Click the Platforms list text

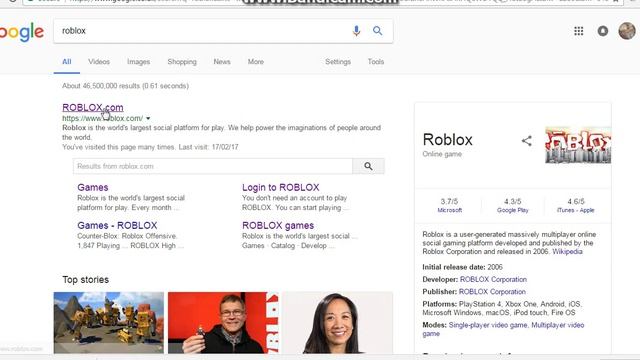pyautogui.click(x=502, y=308)
